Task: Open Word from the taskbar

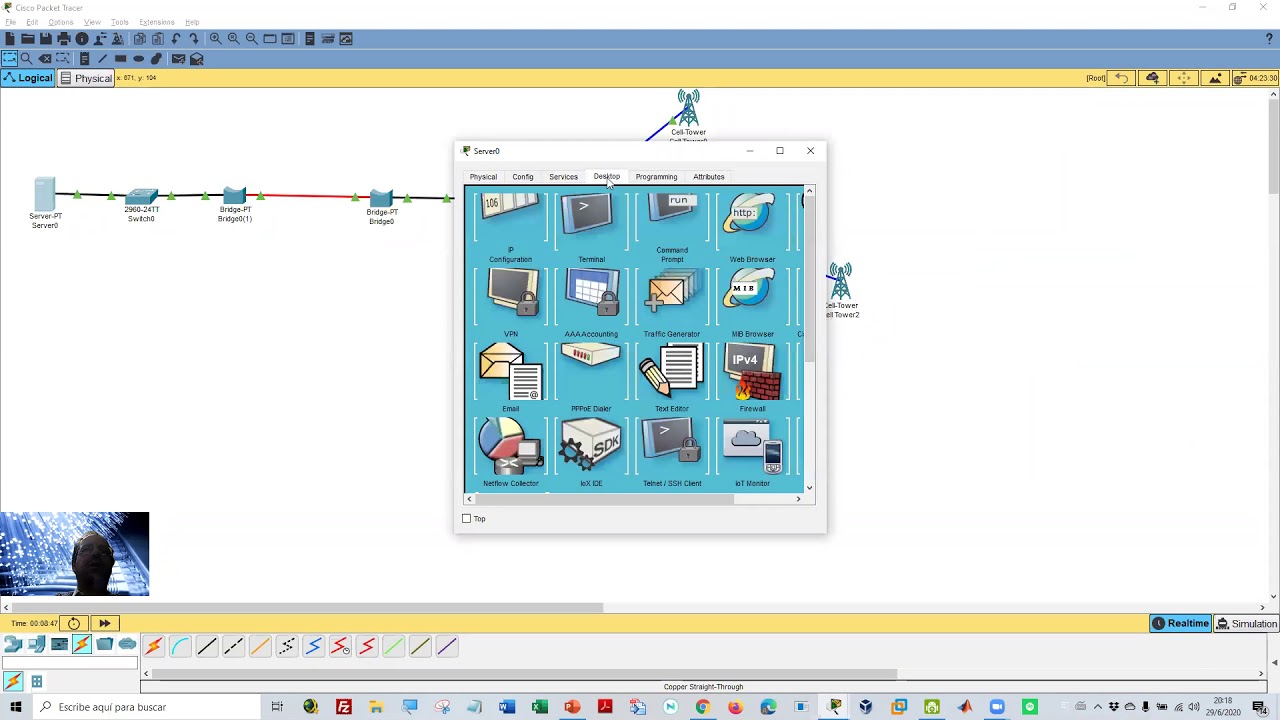Action: [506, 707]
